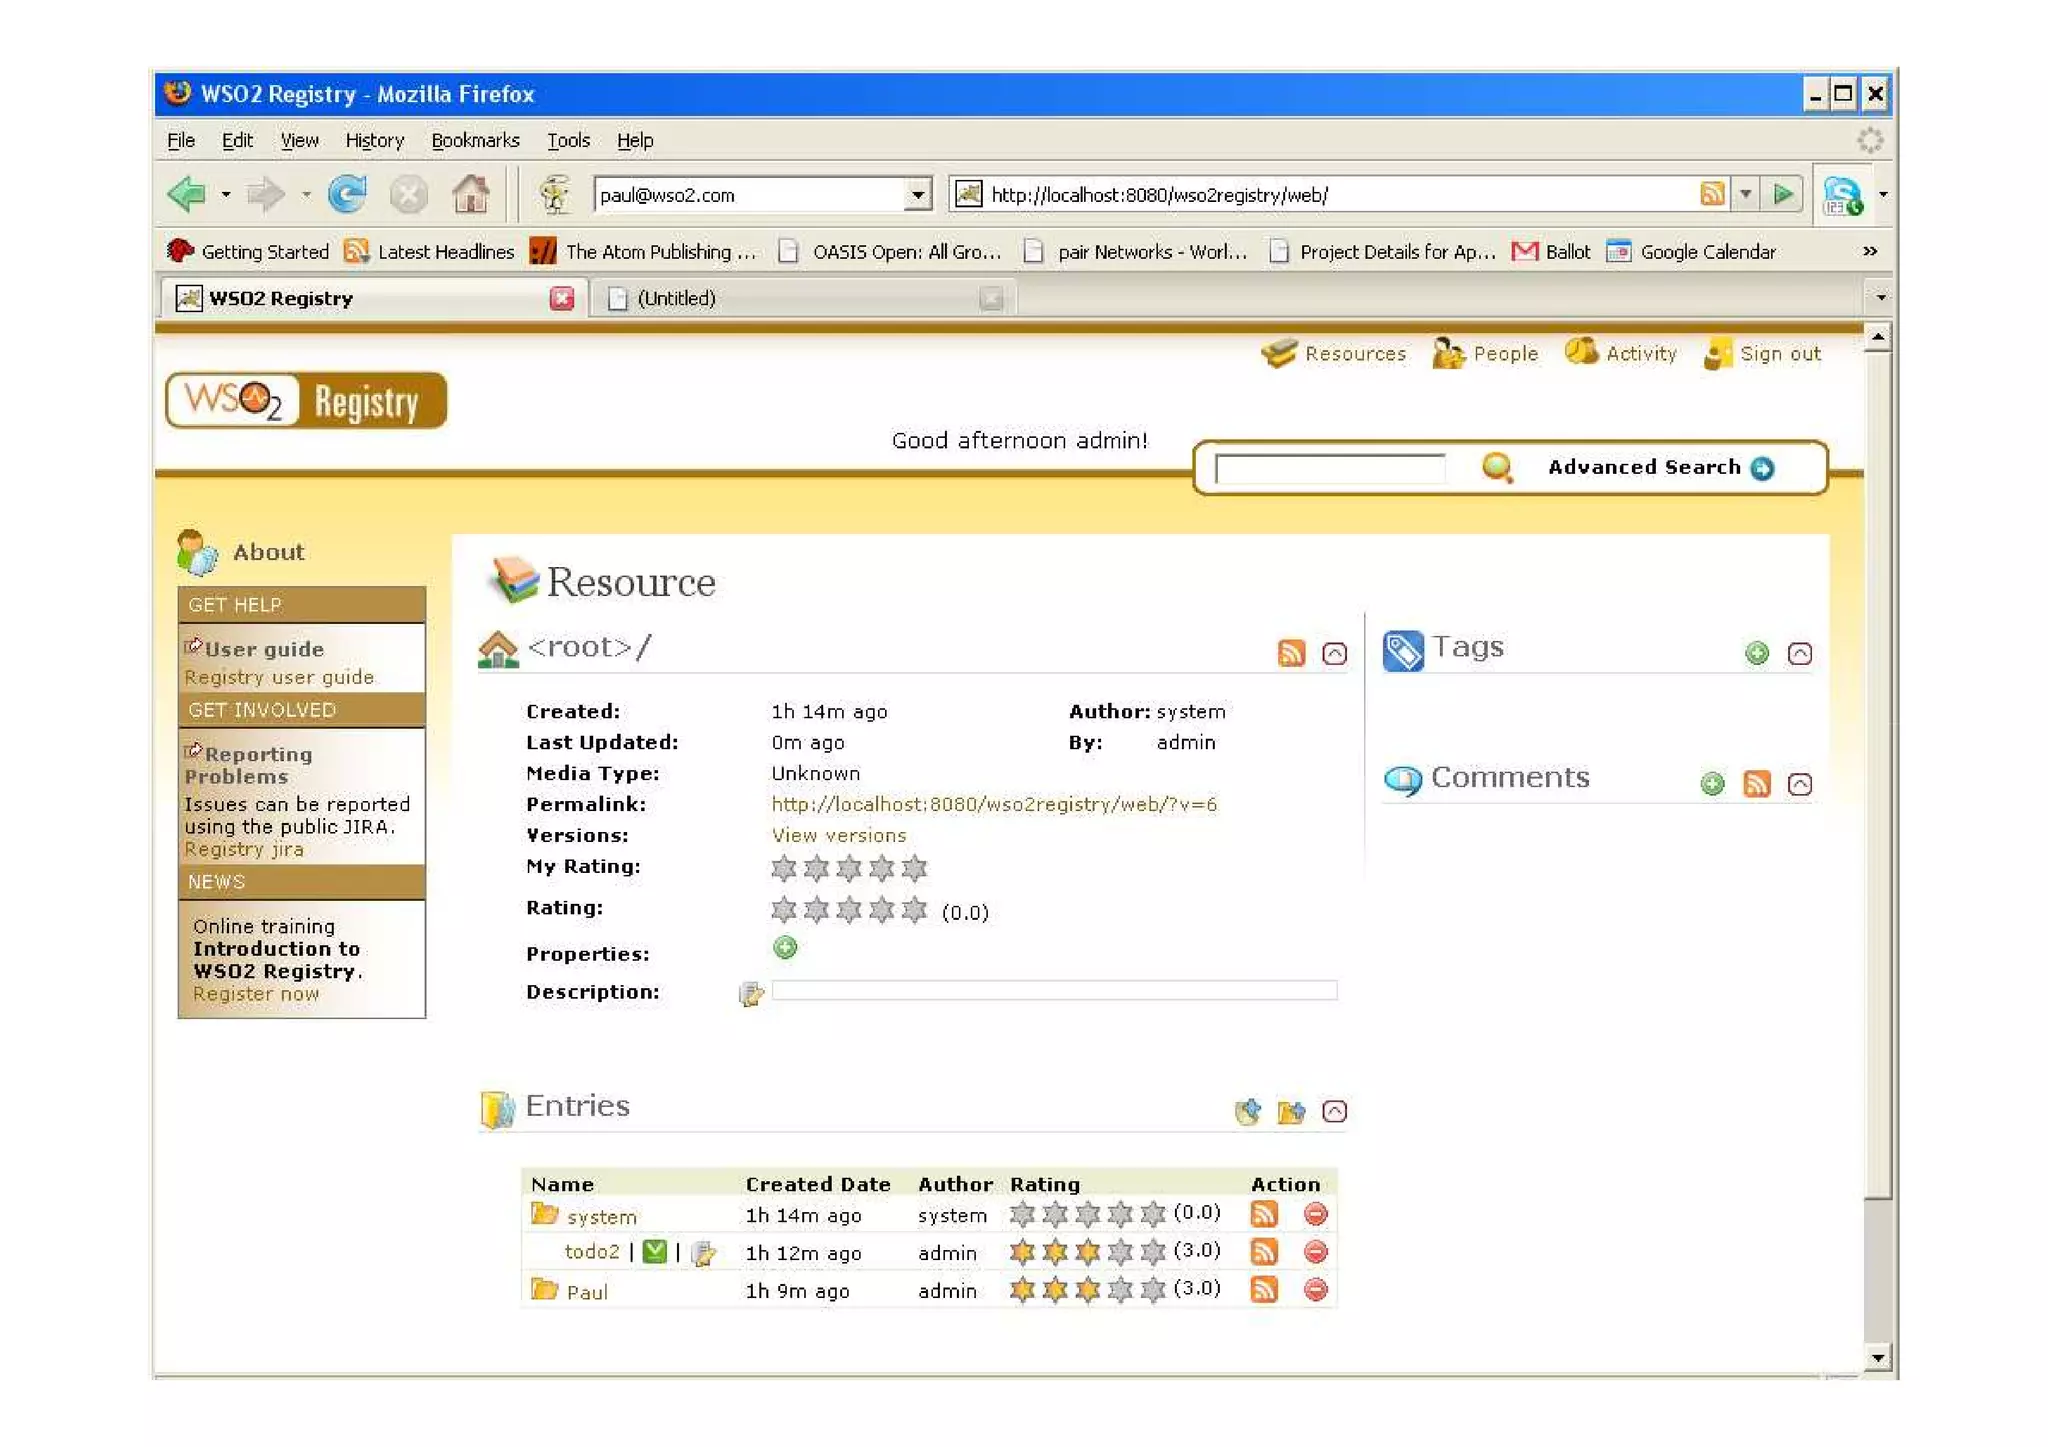Open the Activity navigation link
Viewport: 2048px width, 1447px height.
(1621, 353)
